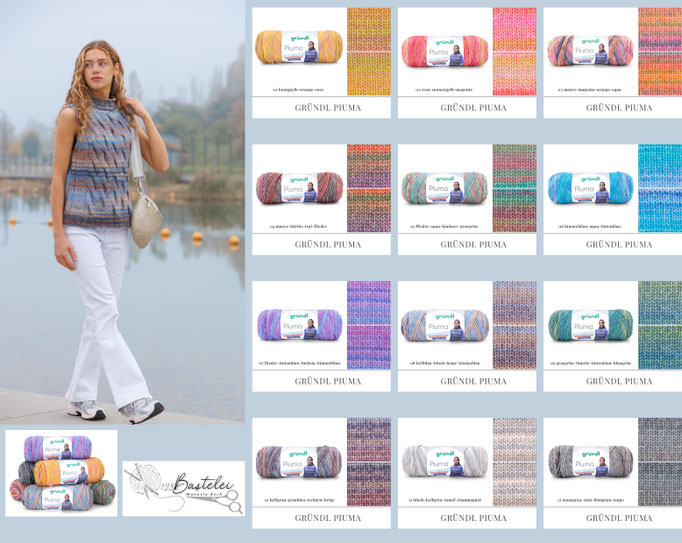Click GRÜNDL PIUMA title under the purple yarn
This screenshot has height=543, width=682.
point(328,382)
